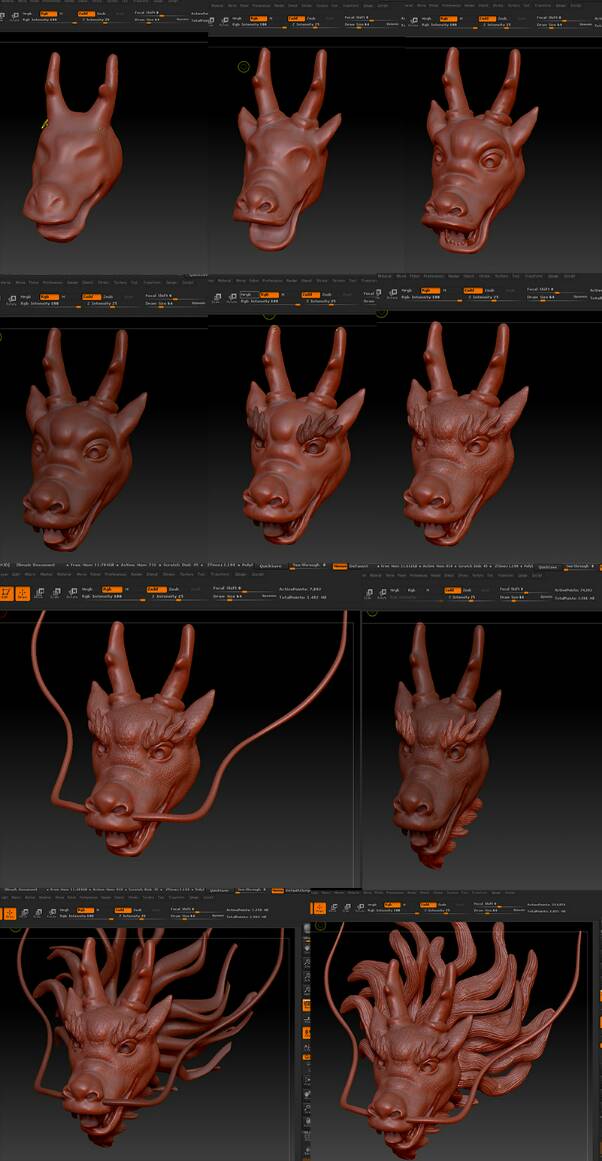Select the Rotate icon above the whiskered head
Image resolution: width=602 pixels, height=1161 pixels.
(x=72, y=592)
